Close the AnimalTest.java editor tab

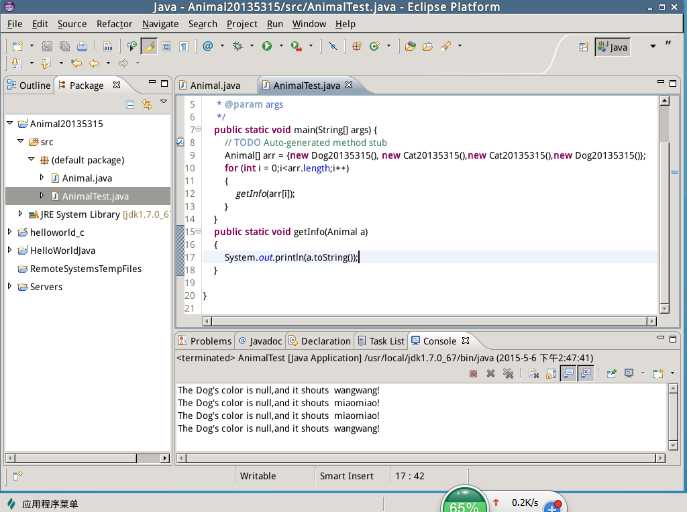348,85
